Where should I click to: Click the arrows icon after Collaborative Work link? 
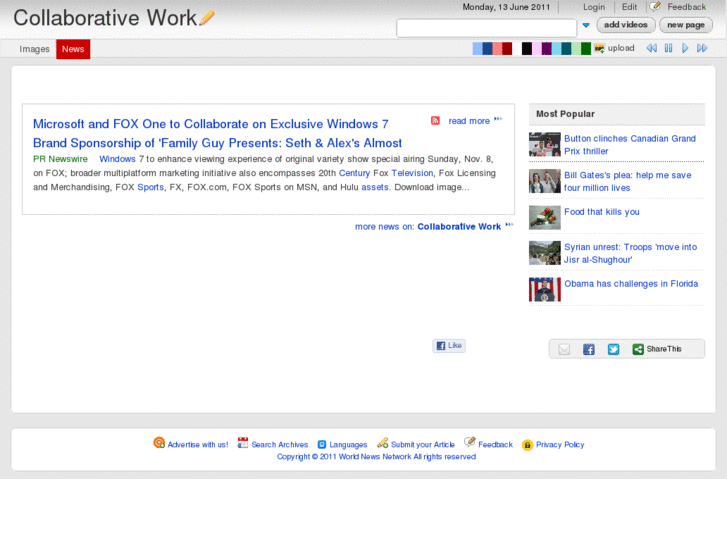pos(510,225)
